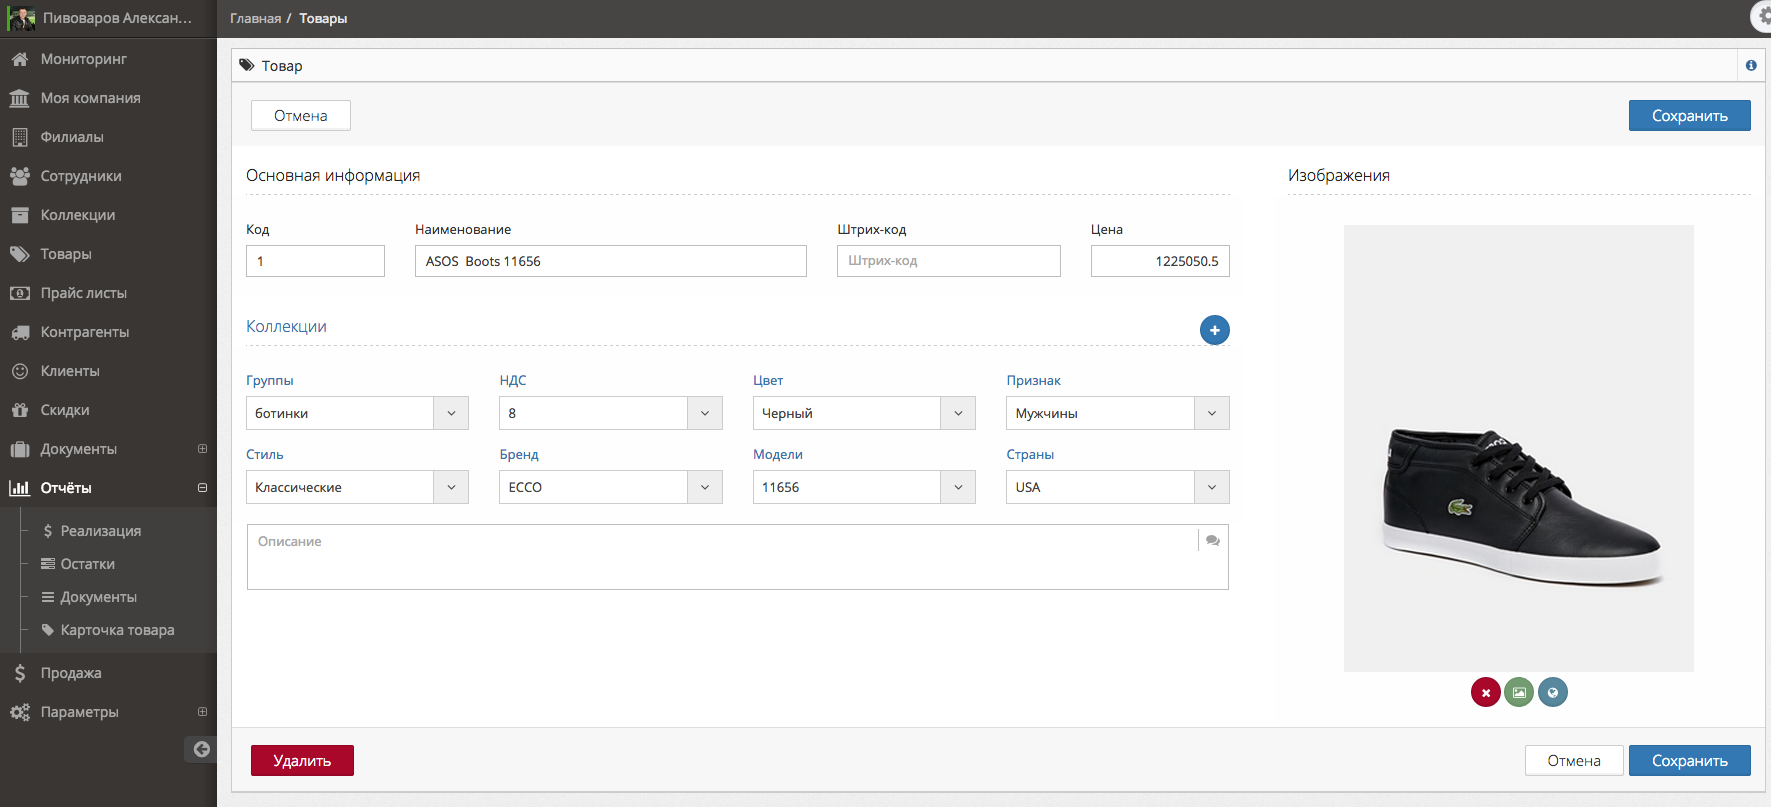
Task: Click the Мониторинг home icon in sidebar
Action: (x=19, y=59)
